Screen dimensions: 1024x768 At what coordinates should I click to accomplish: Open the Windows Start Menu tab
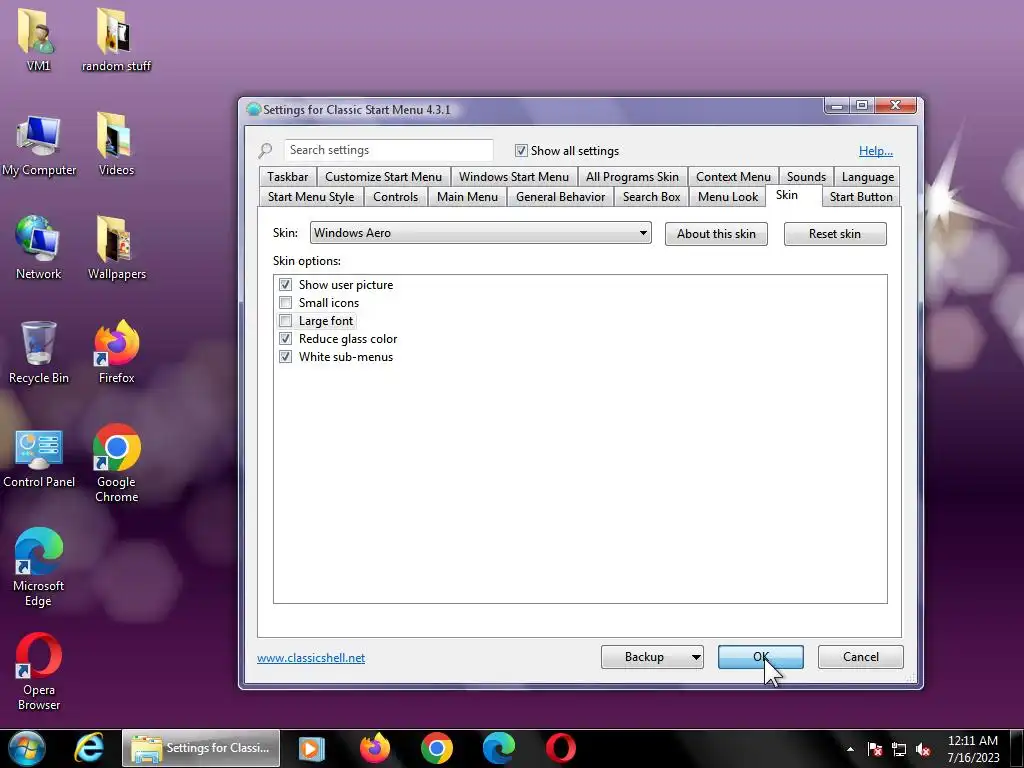[x=513, y=177]
